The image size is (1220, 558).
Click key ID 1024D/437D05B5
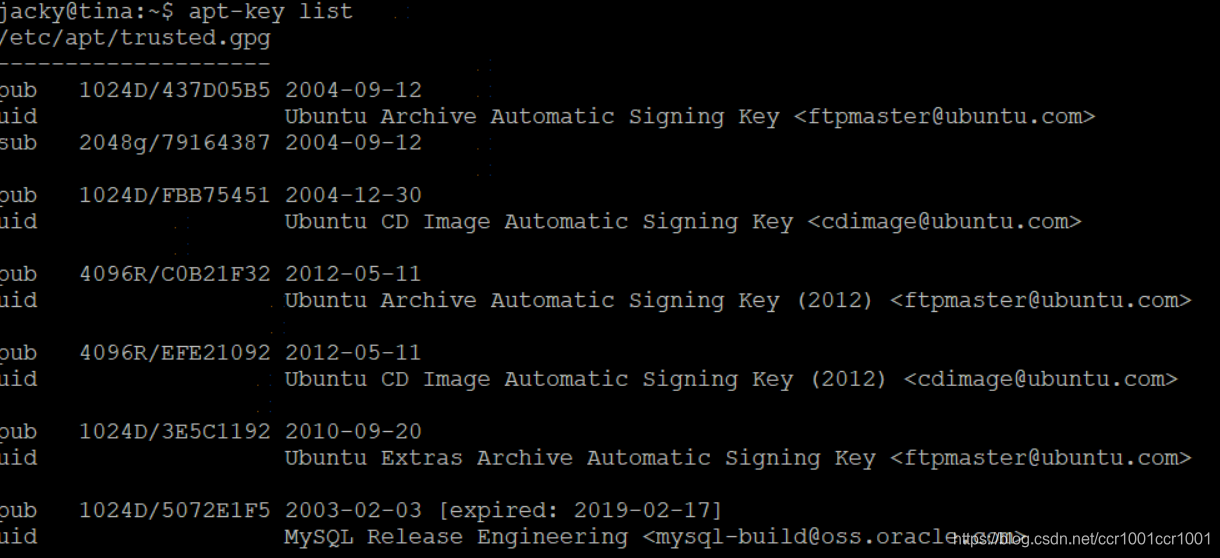coord(174,90)
